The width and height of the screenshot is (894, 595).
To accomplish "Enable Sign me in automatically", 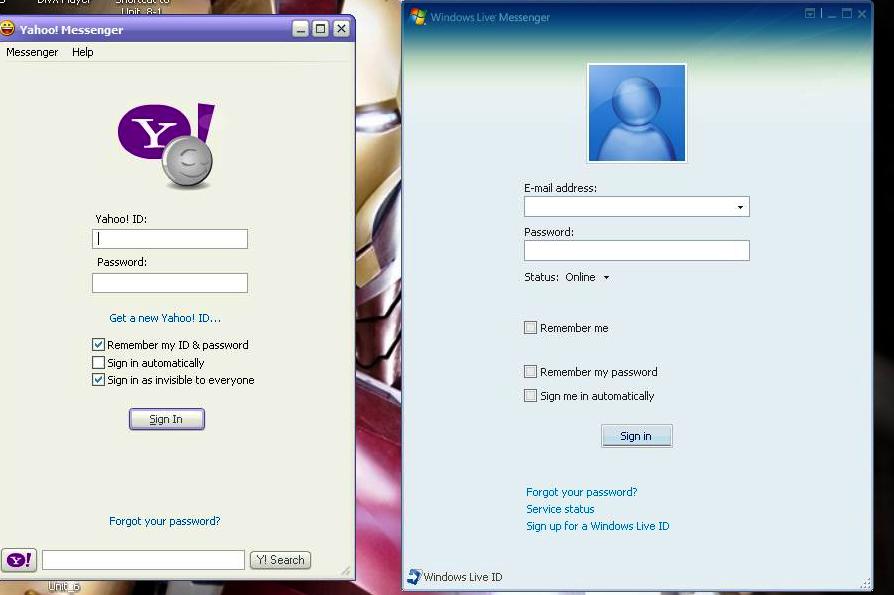I will click(530, 396).
